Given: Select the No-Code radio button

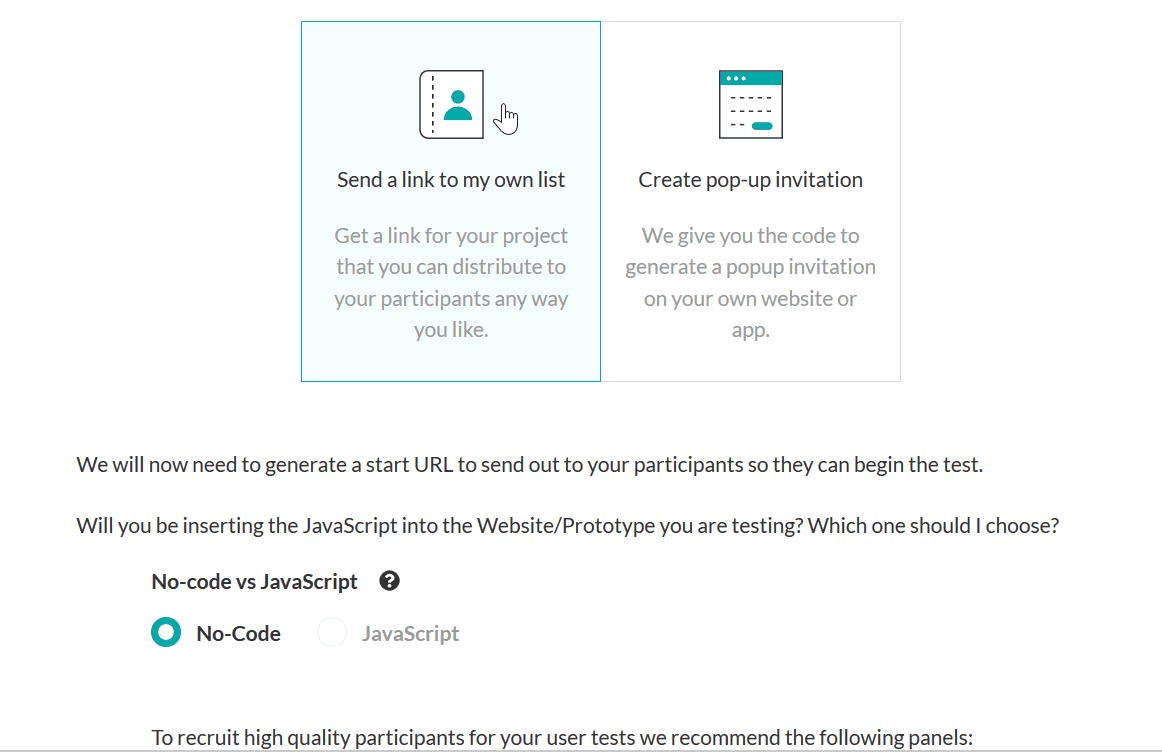Looking at the screenshot, I should coord(166,632).
